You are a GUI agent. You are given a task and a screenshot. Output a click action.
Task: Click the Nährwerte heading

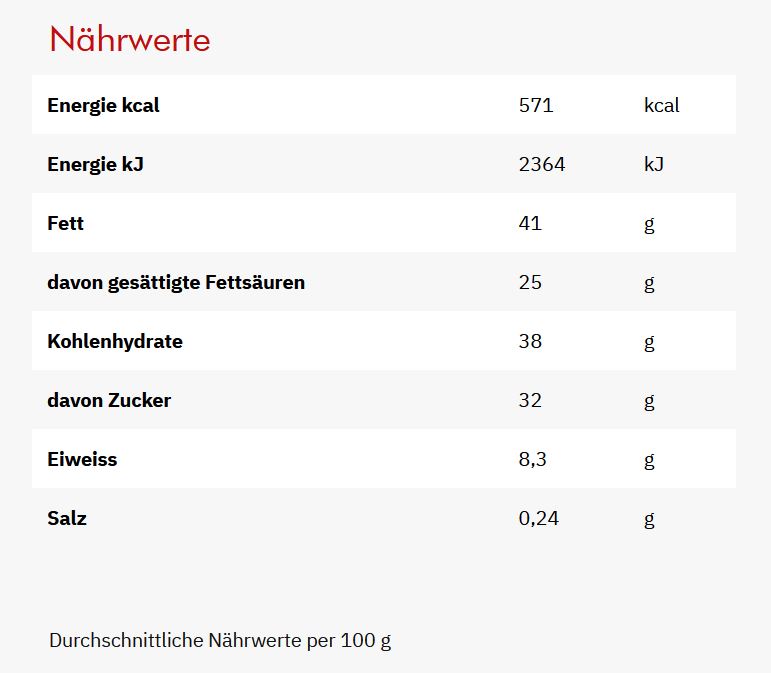(x=130, y=39)
